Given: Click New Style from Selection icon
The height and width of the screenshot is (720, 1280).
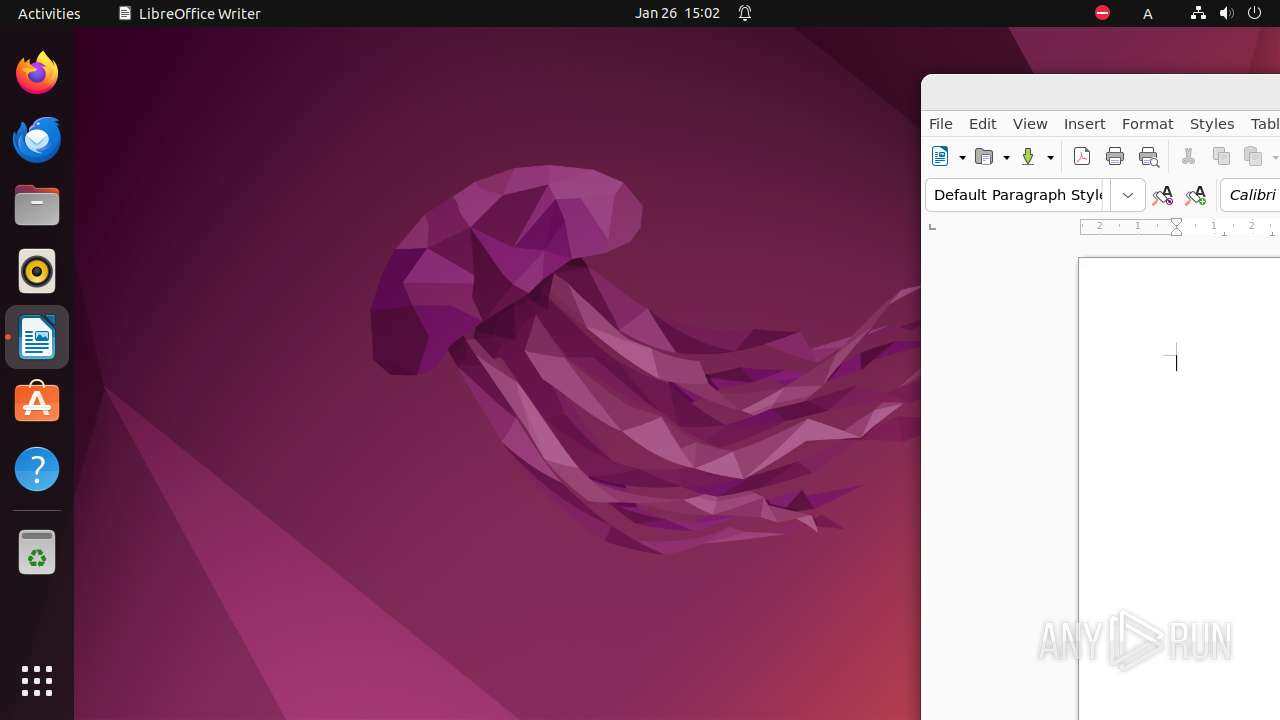Looking at the screenshot, I should 1195,195.
